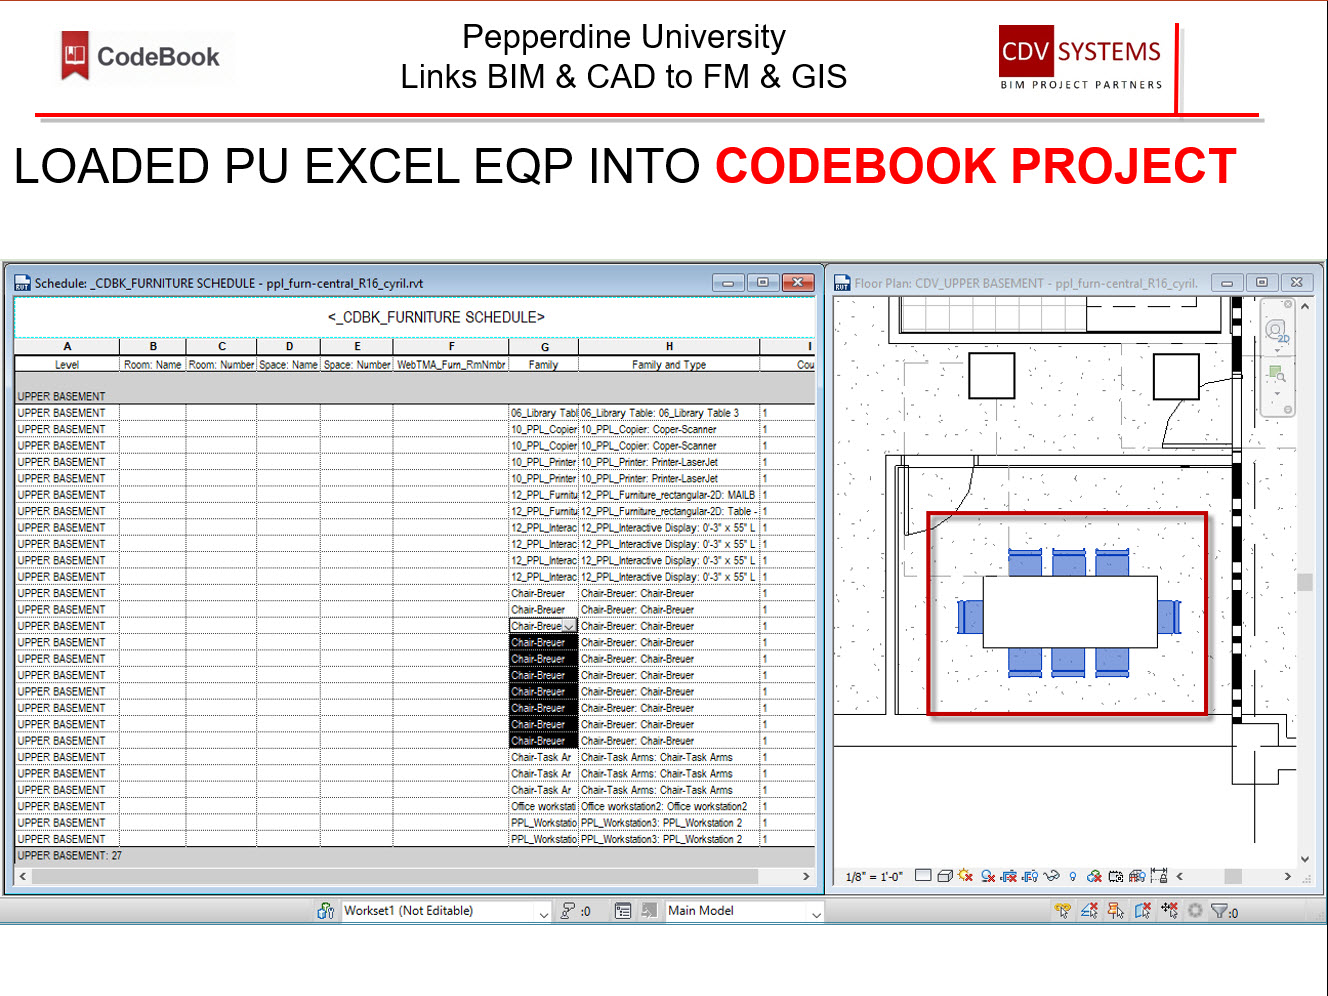Toggle Select Pinned Elements in status bar
Image resolution: width=1328 pixels, height=996 pixels.
pyautogui.click(x=1116, y=910)
